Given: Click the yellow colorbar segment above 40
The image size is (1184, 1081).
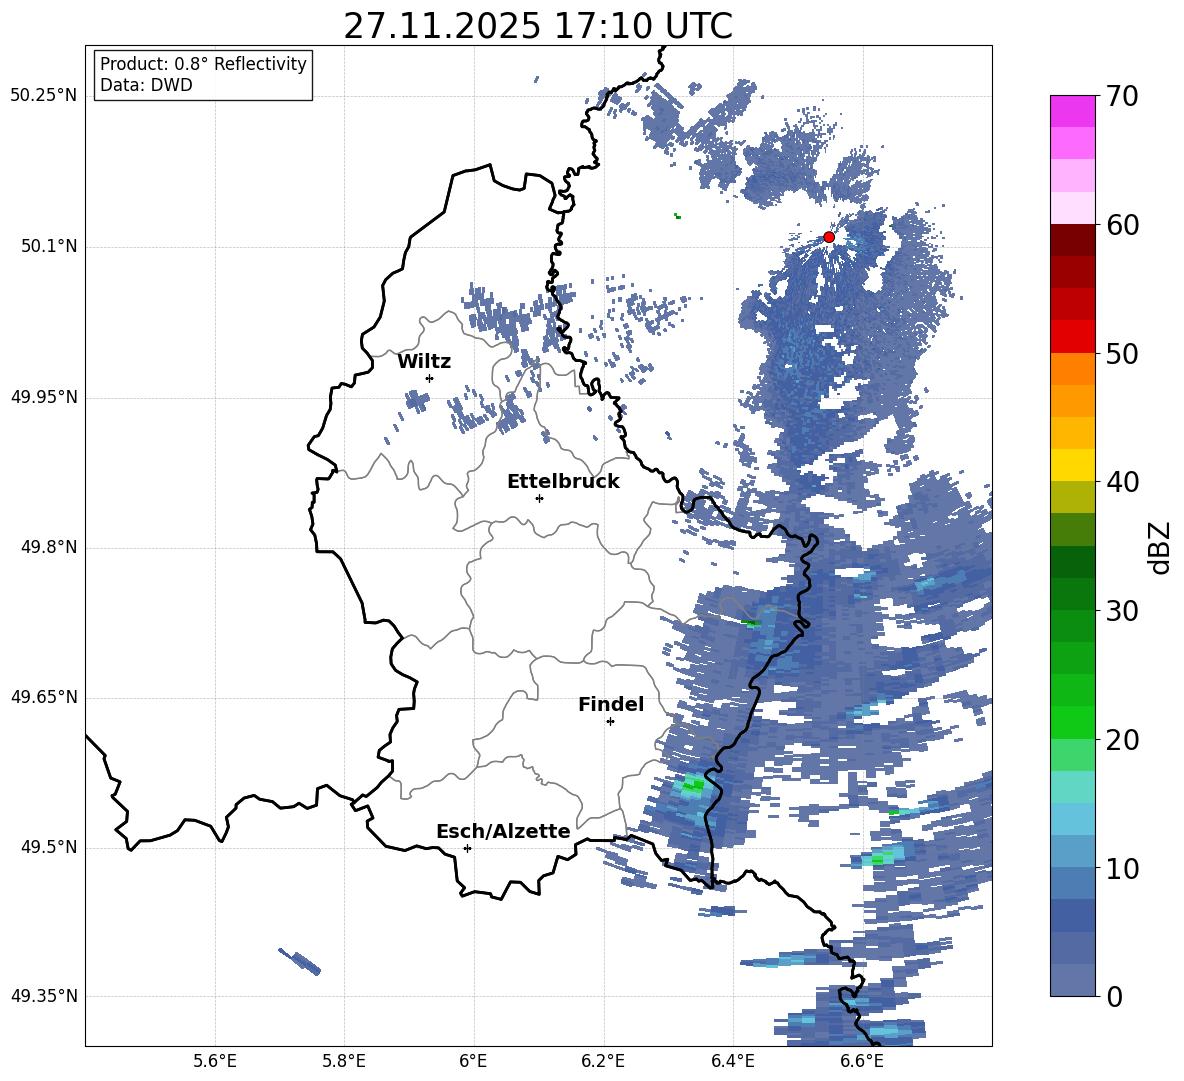Looking at the screenshot, I should click(1072, 465).
